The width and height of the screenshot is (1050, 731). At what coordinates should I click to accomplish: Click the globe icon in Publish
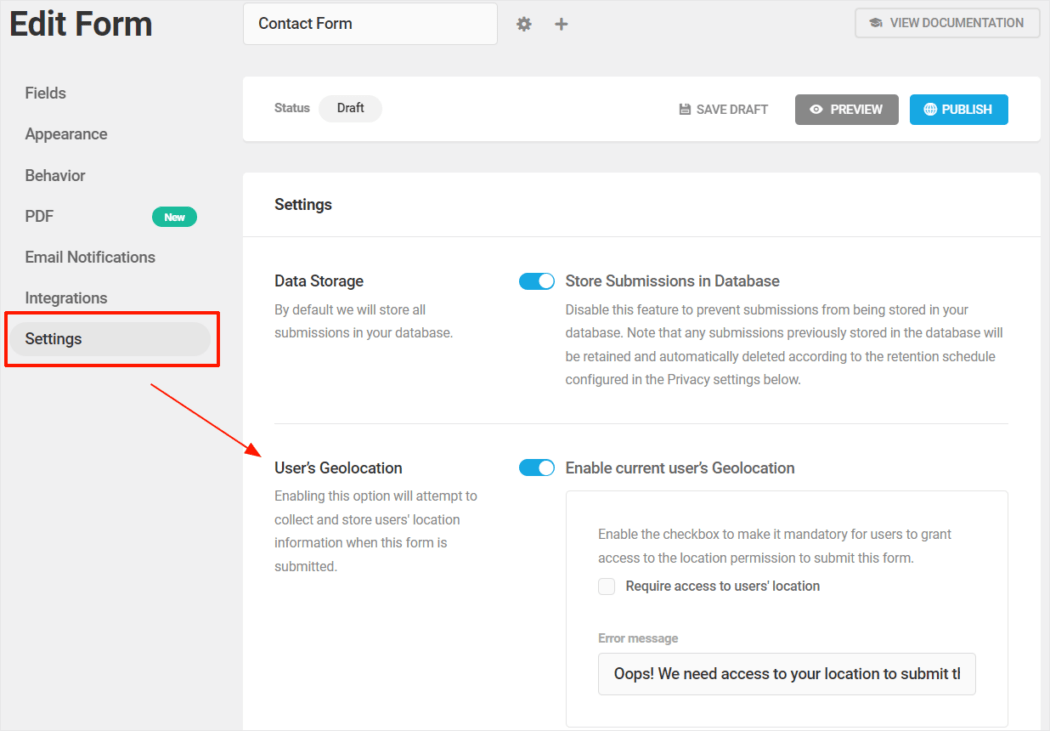(x=930, y=110)
